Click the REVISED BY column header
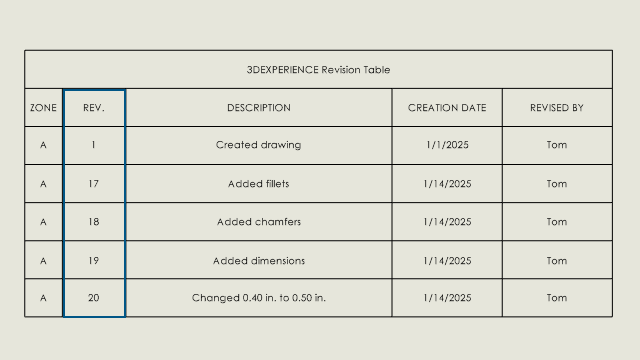Viewport: 640px width, 360px height. click(x=557, y=108)
